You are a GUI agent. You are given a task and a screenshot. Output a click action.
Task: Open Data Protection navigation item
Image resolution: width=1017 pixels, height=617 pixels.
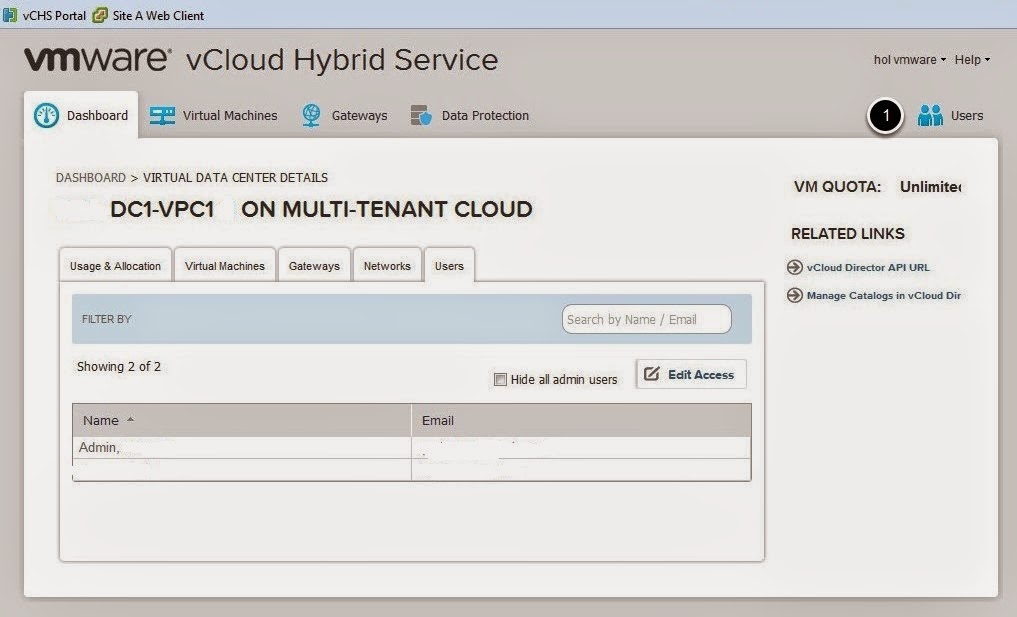pyautogui.click(x=470, y=115)
